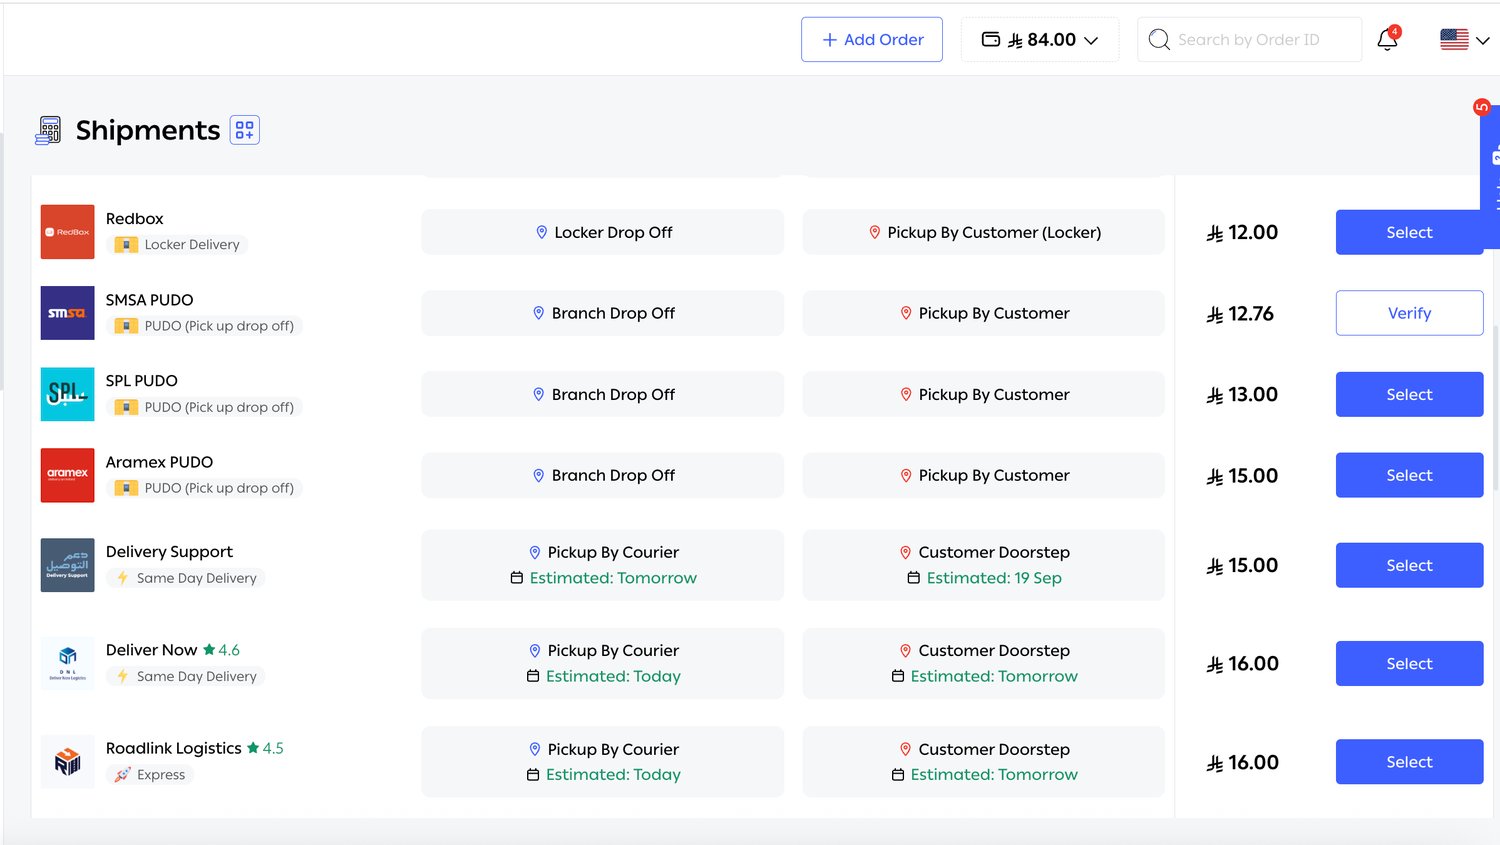
Task: Click the wallet icon beside the balance
Action: (x=991, y=40)
